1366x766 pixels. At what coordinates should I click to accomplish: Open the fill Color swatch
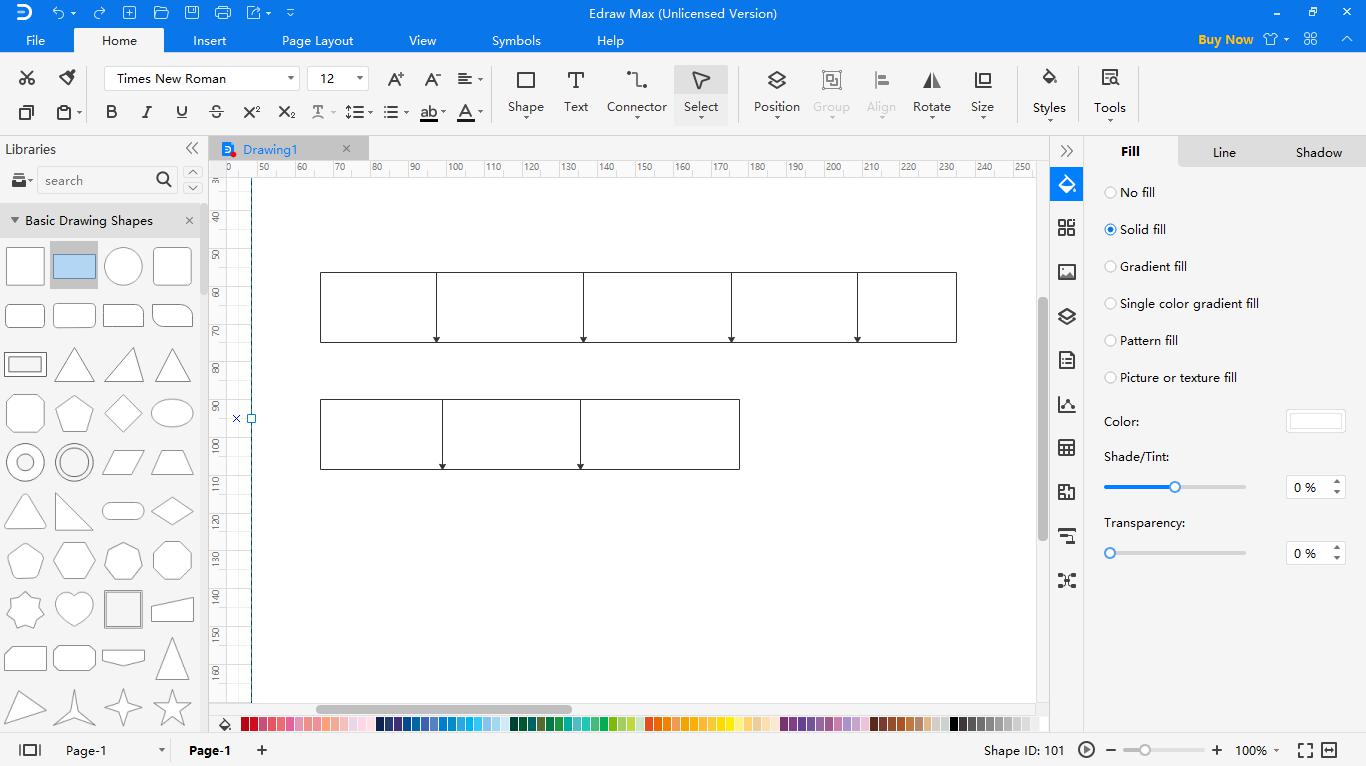click(1315, 421)
